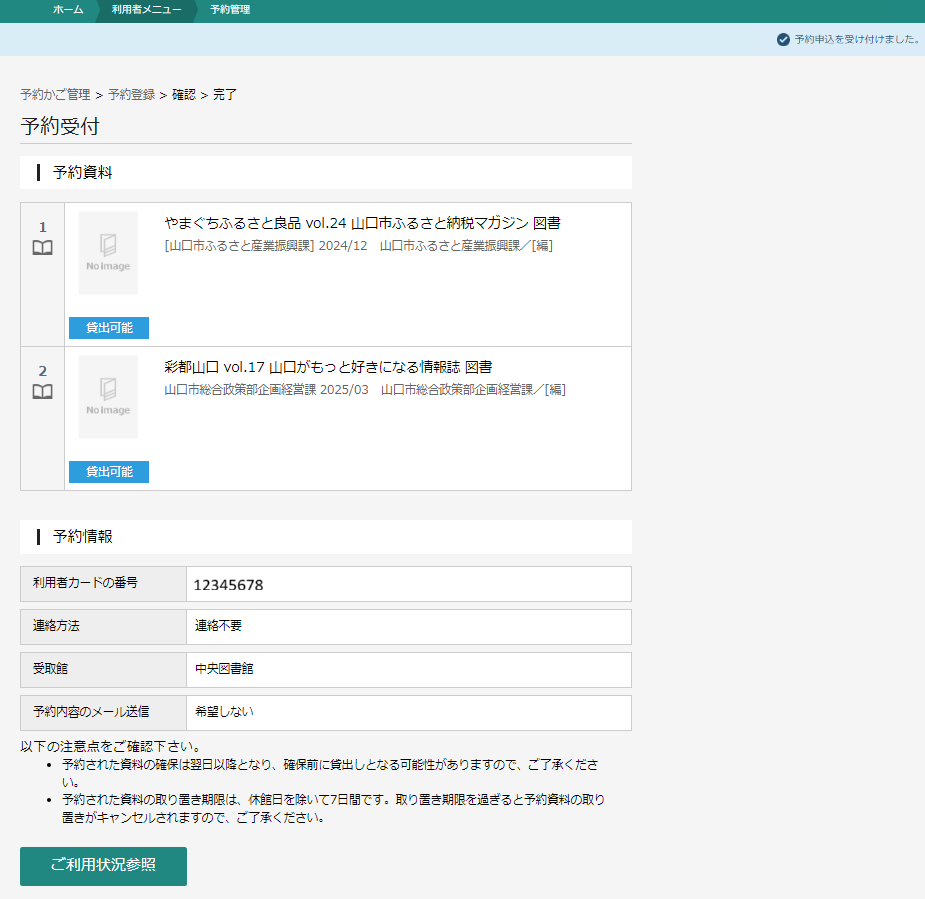The image size is (925, 899).
Task: Go to ホーム in the top navigation
Action: click(68, 10)
